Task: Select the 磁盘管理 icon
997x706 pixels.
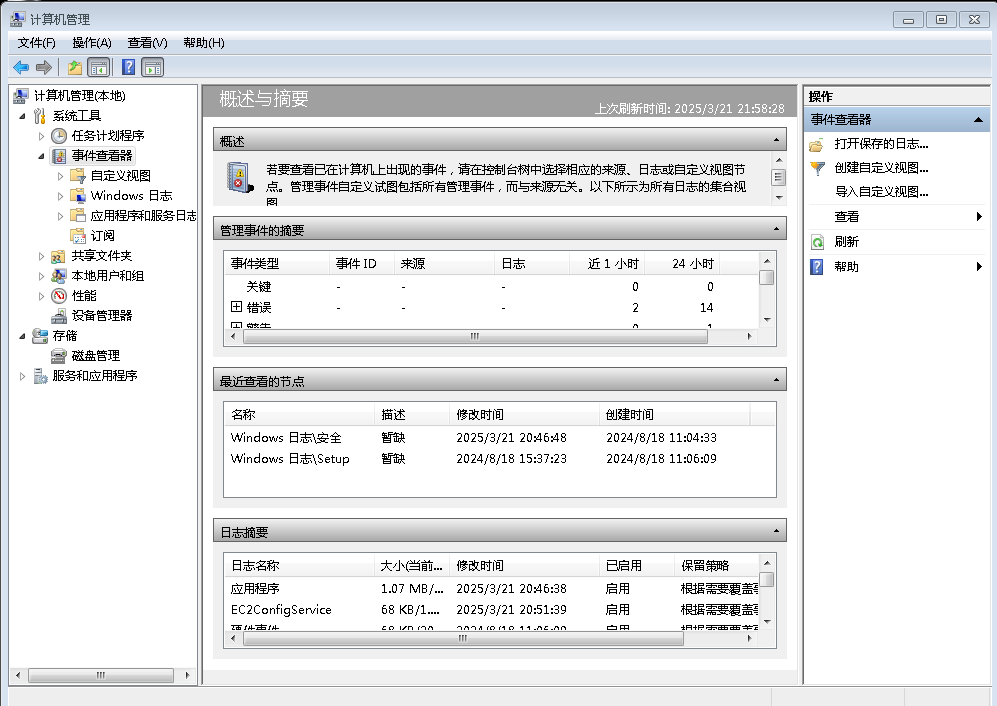Action: 58,356
